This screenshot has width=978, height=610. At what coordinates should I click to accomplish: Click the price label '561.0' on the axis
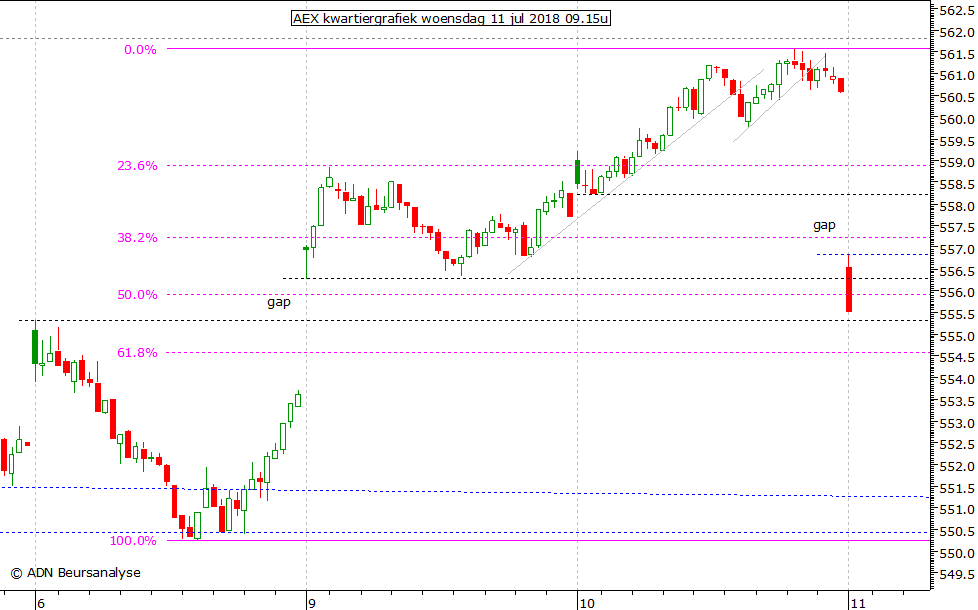[957, 75]
